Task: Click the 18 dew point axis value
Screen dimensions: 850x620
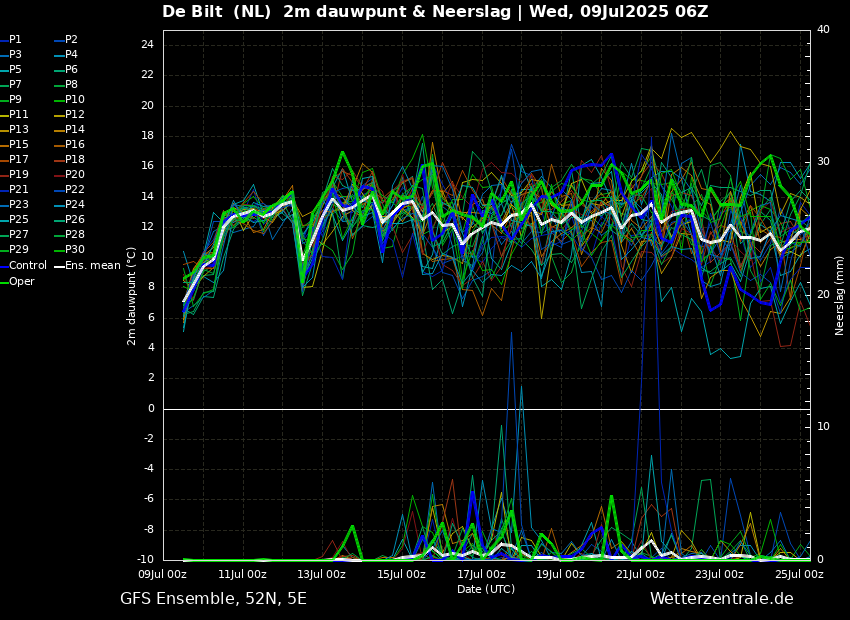Action: click(x=147, y=135)
